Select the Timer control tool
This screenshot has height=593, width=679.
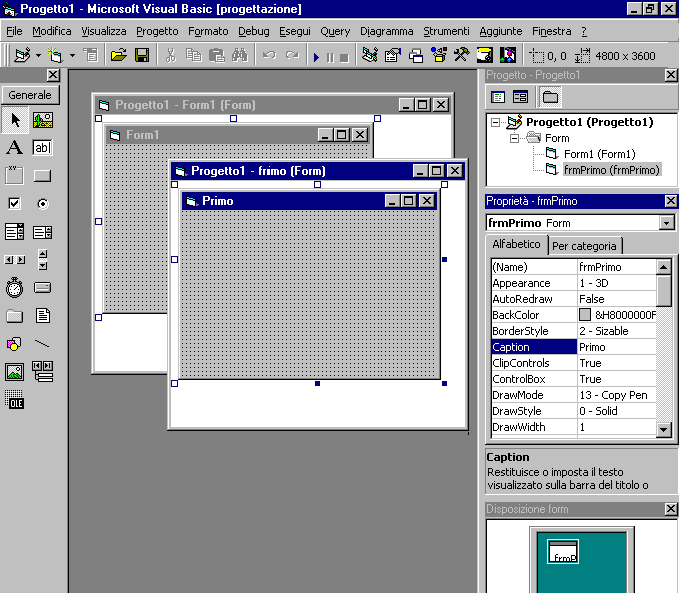15,288
